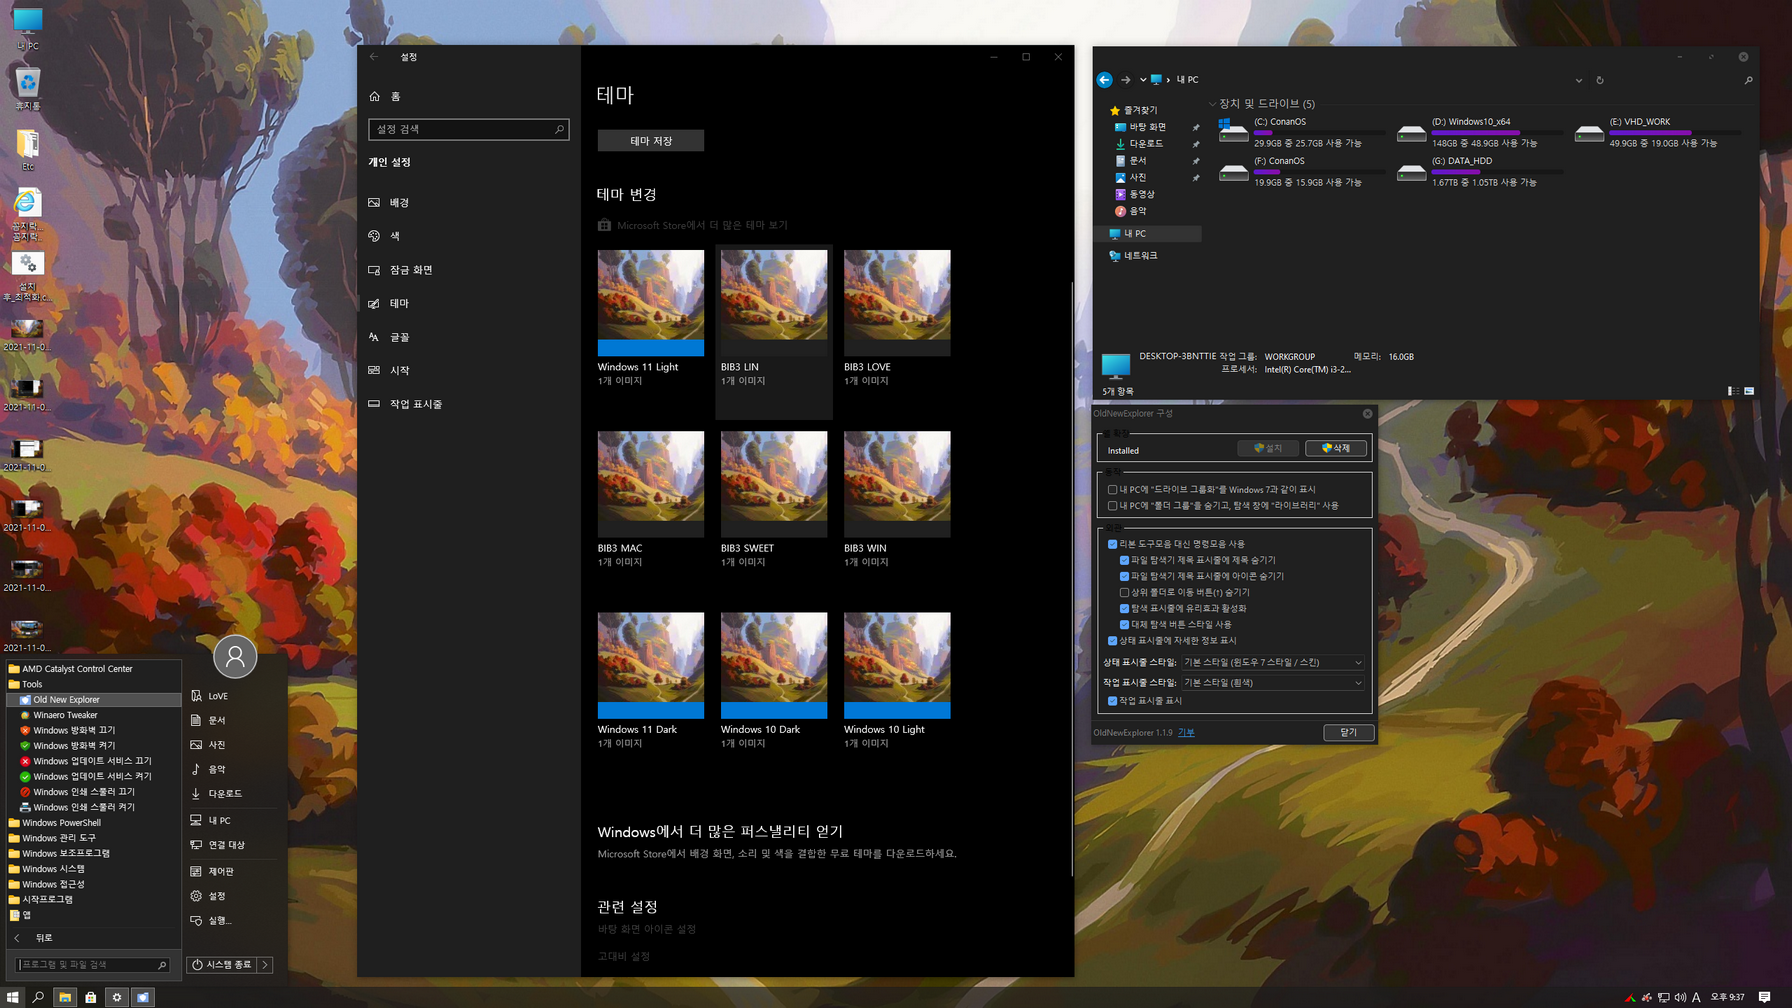
Task: Click the Windows Start button on taskbar
Action: [12, 997]
